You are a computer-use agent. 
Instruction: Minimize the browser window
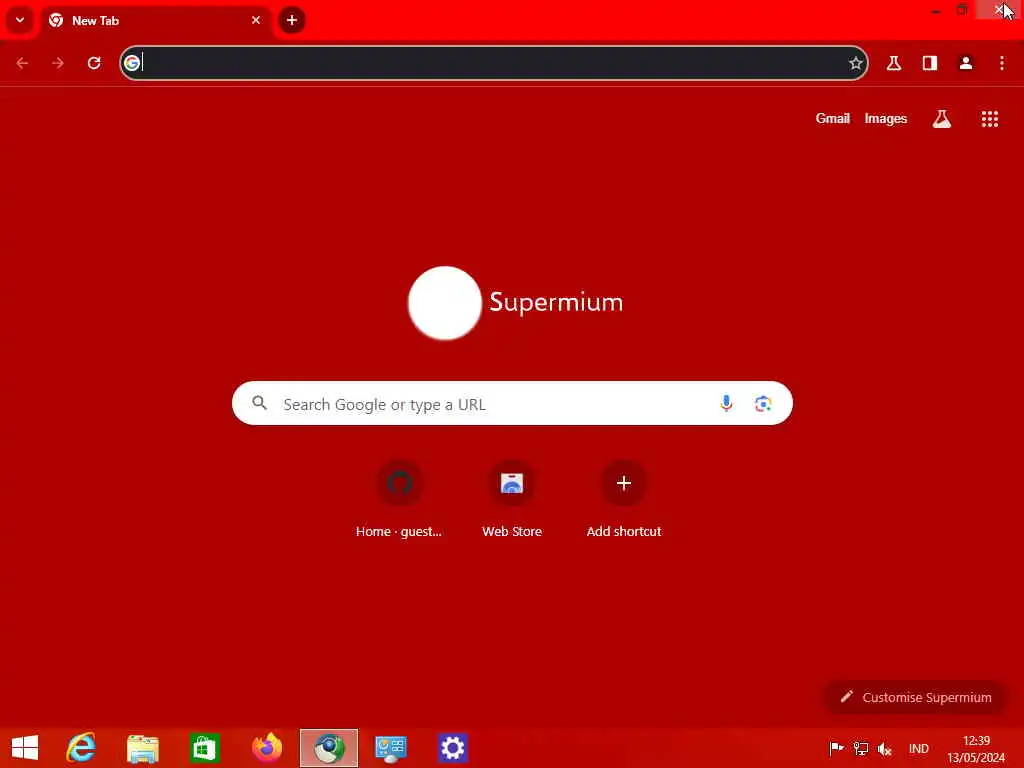coord(935,10)
